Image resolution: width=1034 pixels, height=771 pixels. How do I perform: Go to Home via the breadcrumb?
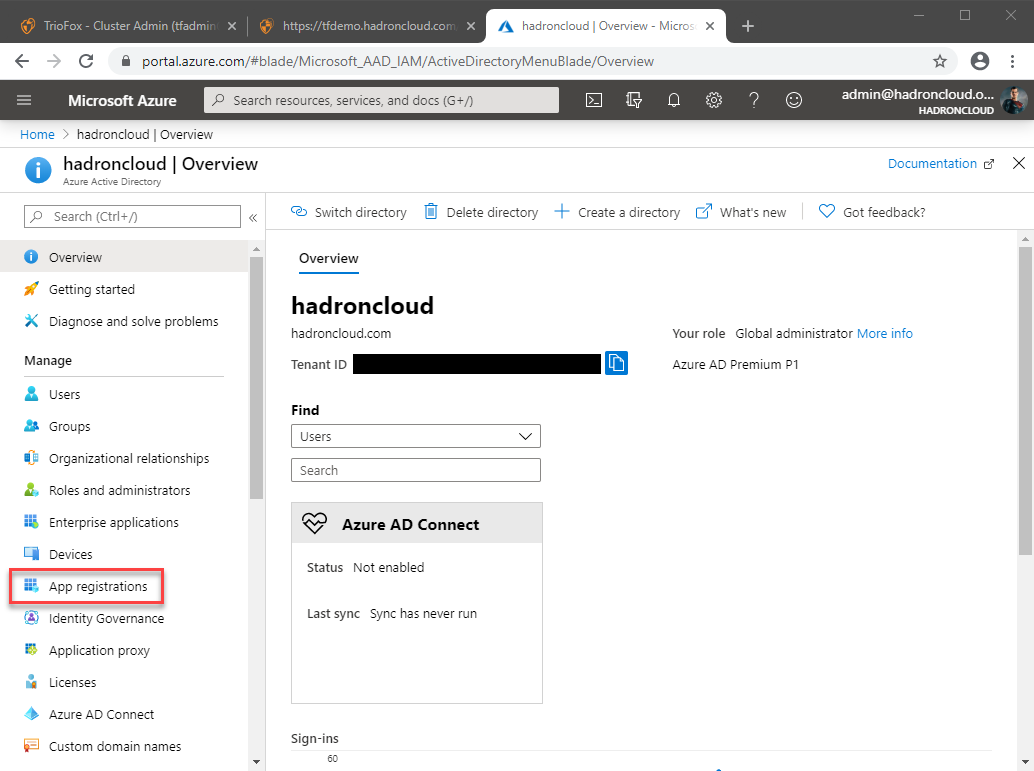click(37, 135)
